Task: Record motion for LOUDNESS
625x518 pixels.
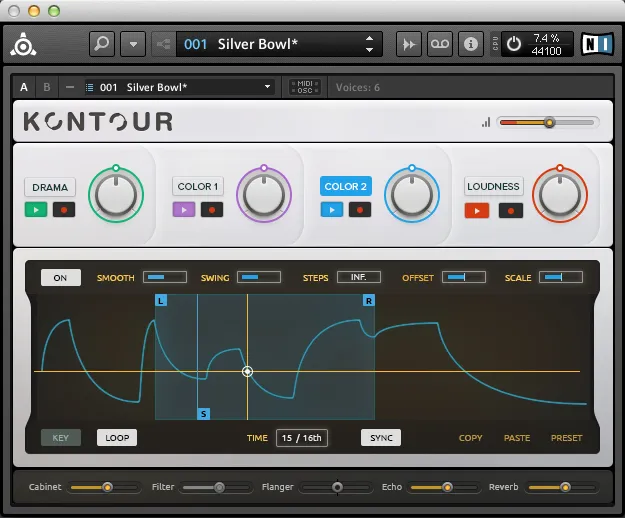Action: (511, 211)
